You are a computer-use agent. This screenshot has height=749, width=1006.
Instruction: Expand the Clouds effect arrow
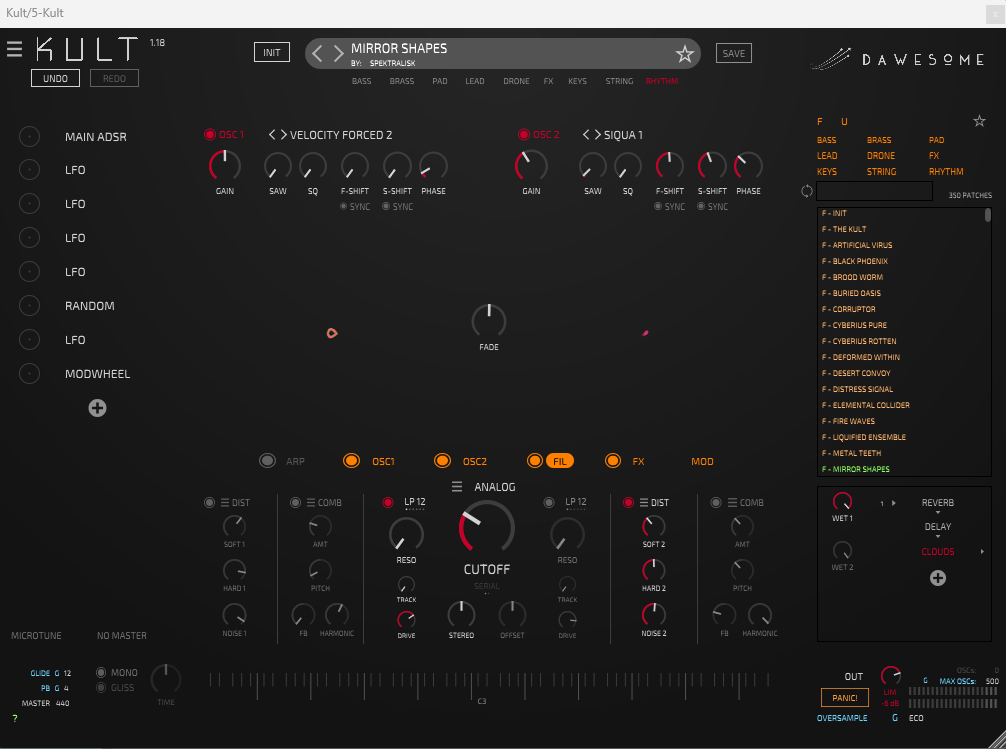pyautogui.click(x=982, y=551)
